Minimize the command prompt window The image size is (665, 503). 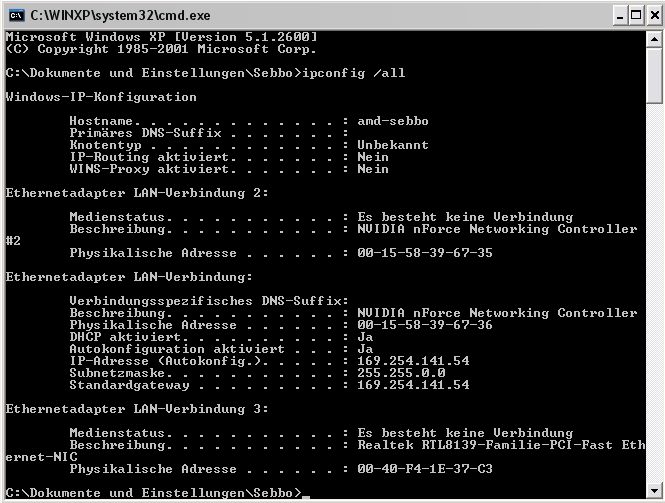(x=620, y=16)
